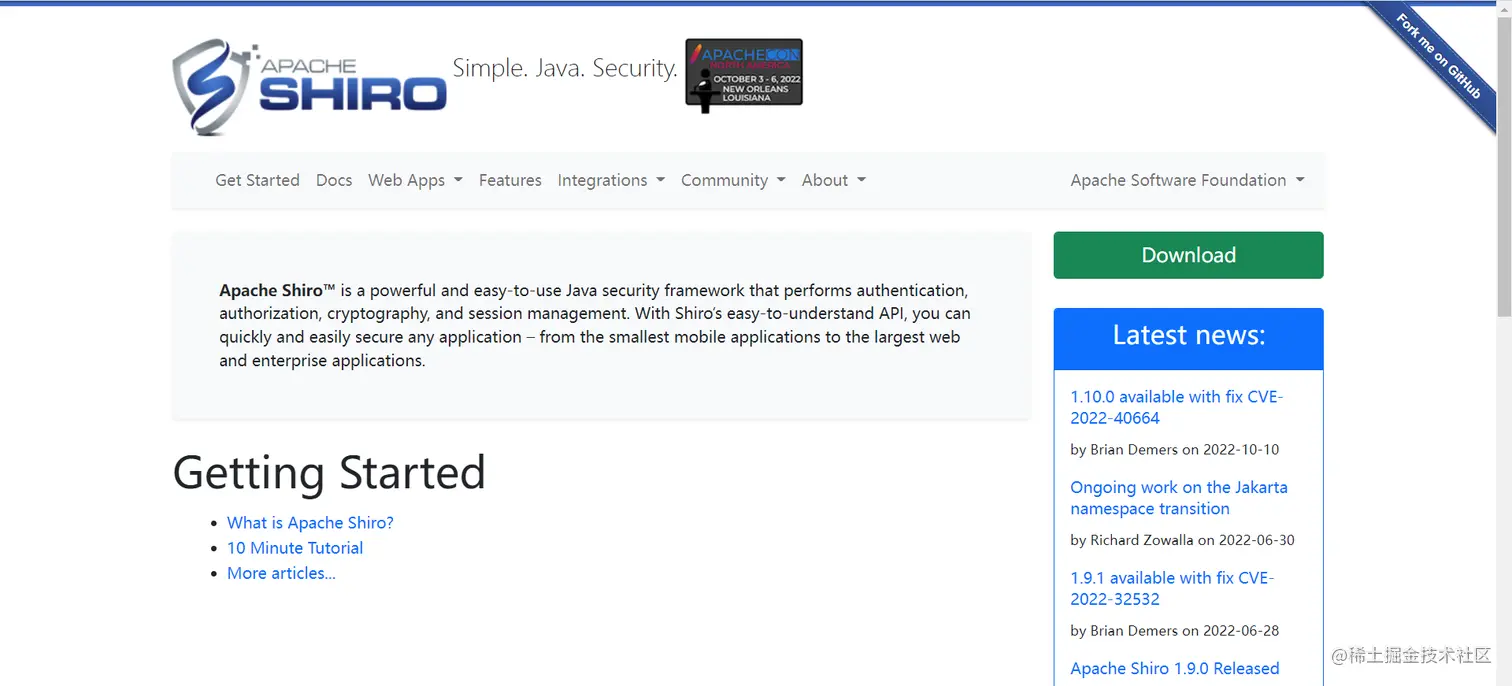This screenshot has width=1512, height=686.
Task: Open the More articles... link
Action: click(281, 573)
